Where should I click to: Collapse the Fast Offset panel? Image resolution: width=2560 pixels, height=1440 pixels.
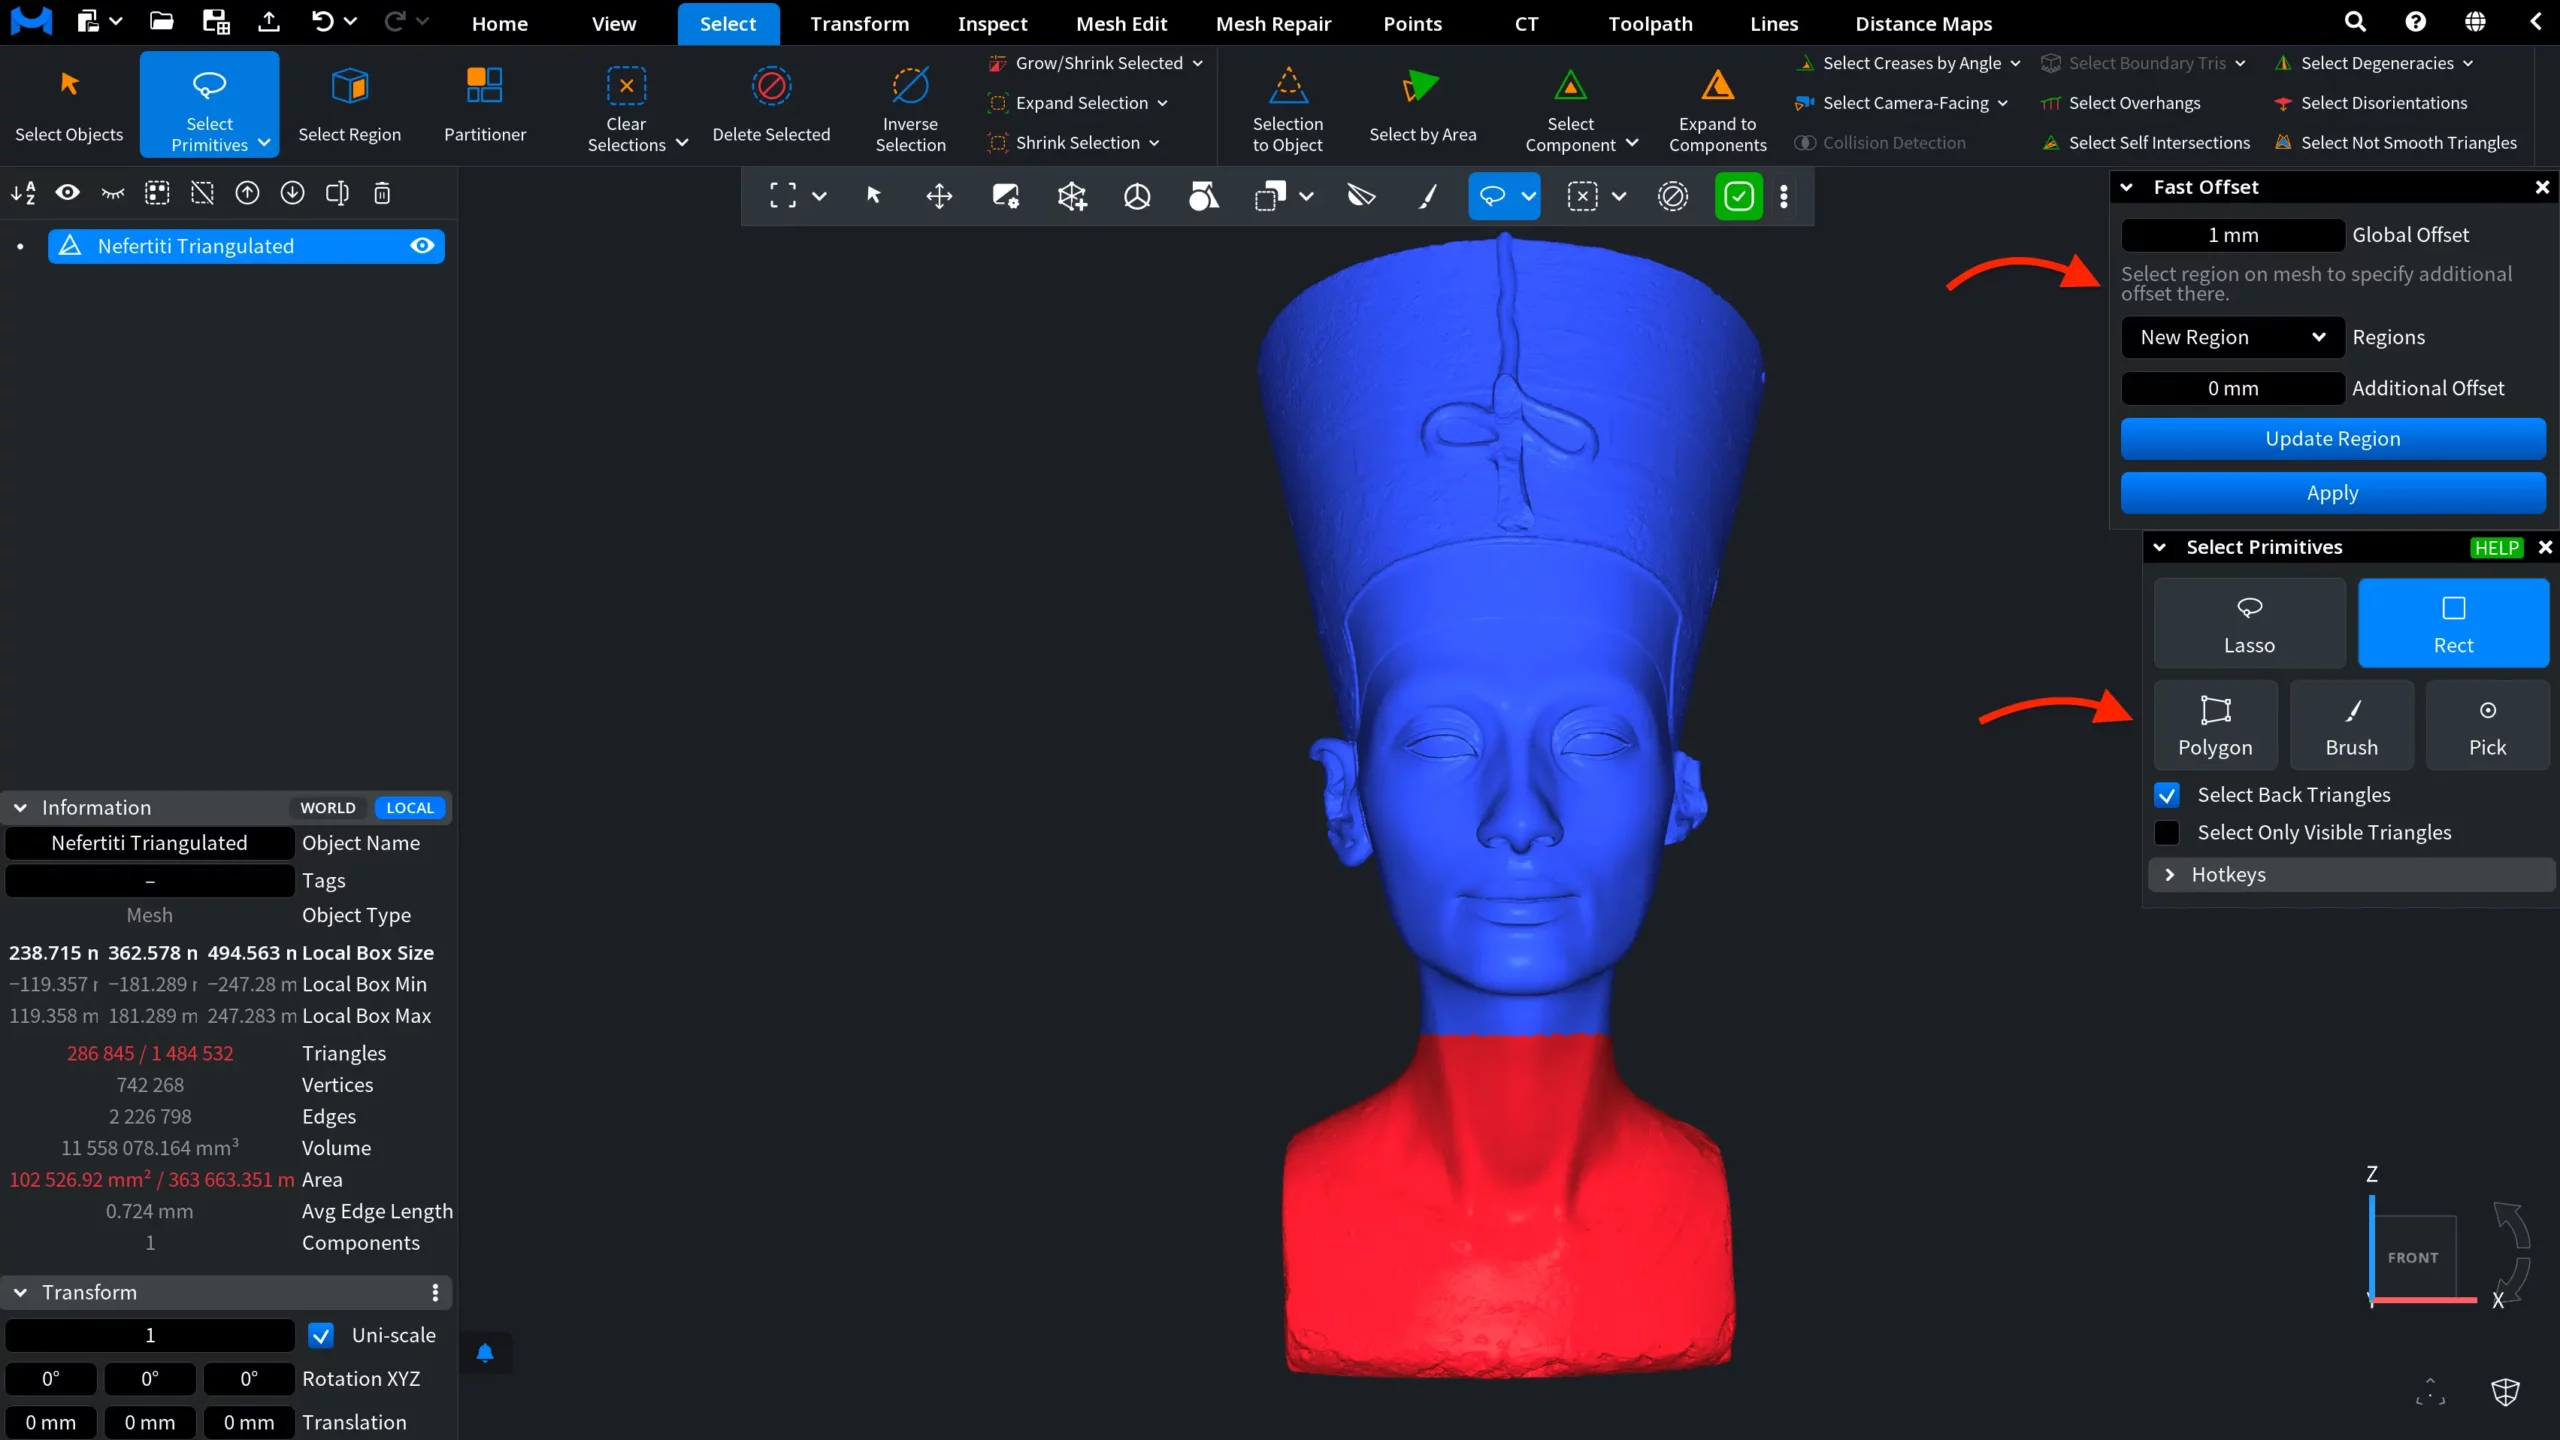pos(2127,187)
